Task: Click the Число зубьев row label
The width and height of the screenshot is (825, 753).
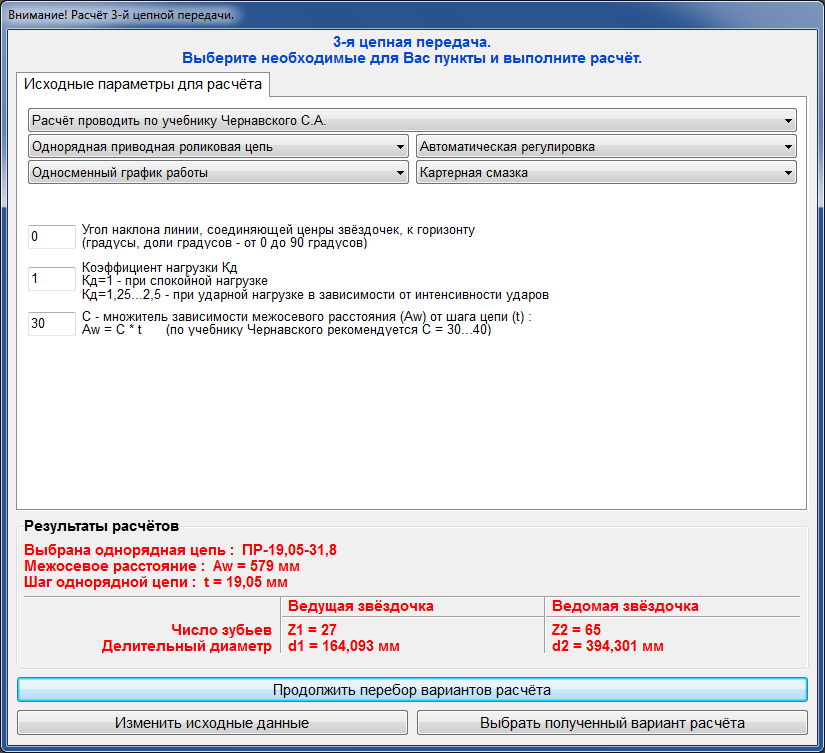Action: pos(222,630)
